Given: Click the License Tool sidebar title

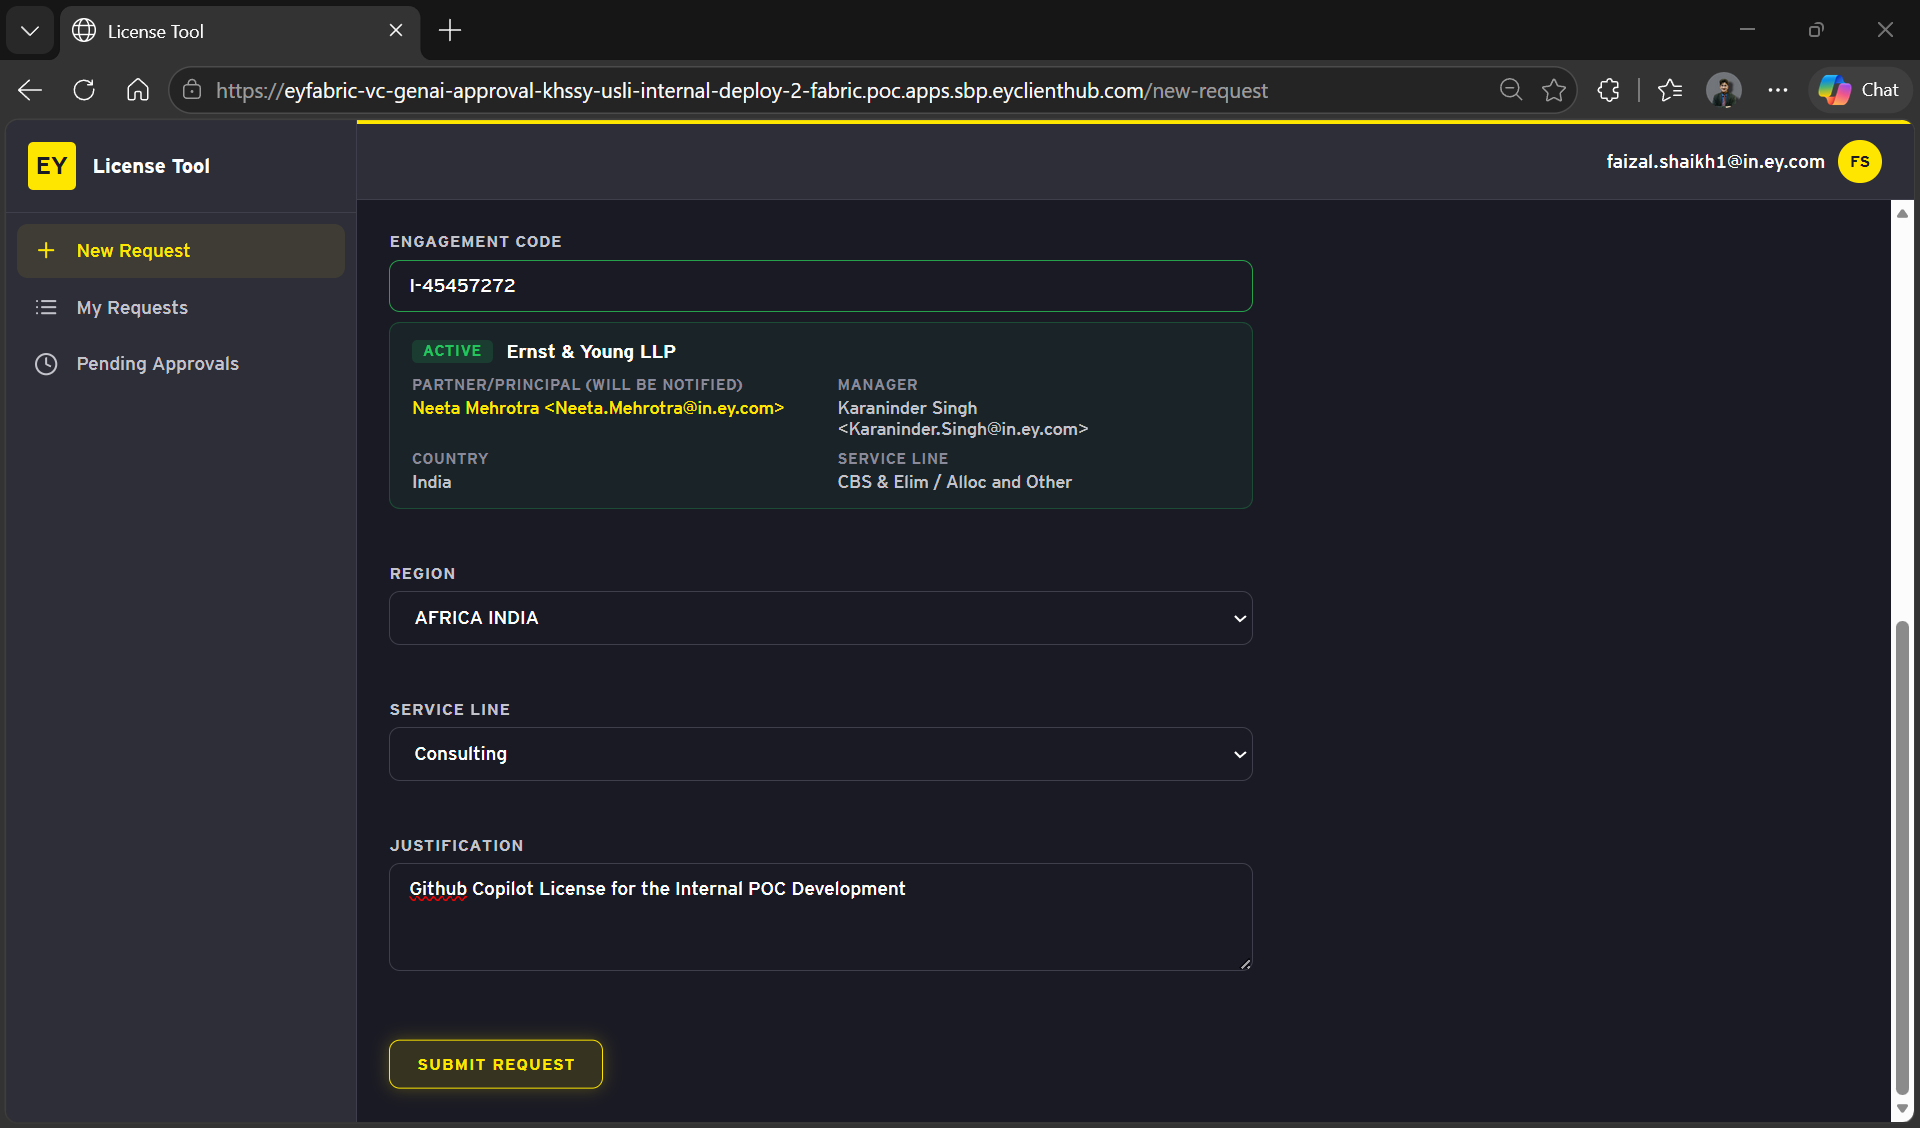Looking at the screenshot, I should click(151, 166).
